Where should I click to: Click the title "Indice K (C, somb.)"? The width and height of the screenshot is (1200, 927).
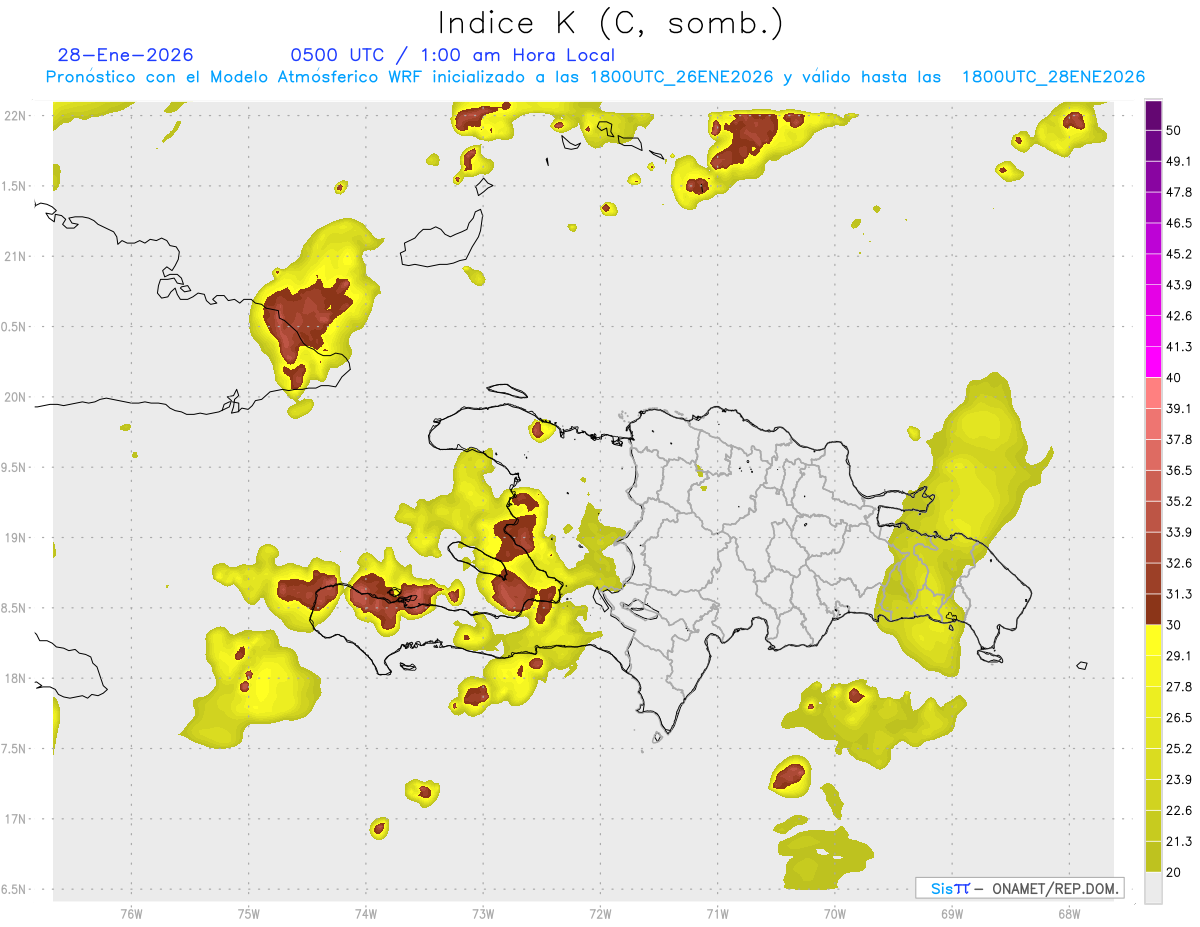pos(611,24)
